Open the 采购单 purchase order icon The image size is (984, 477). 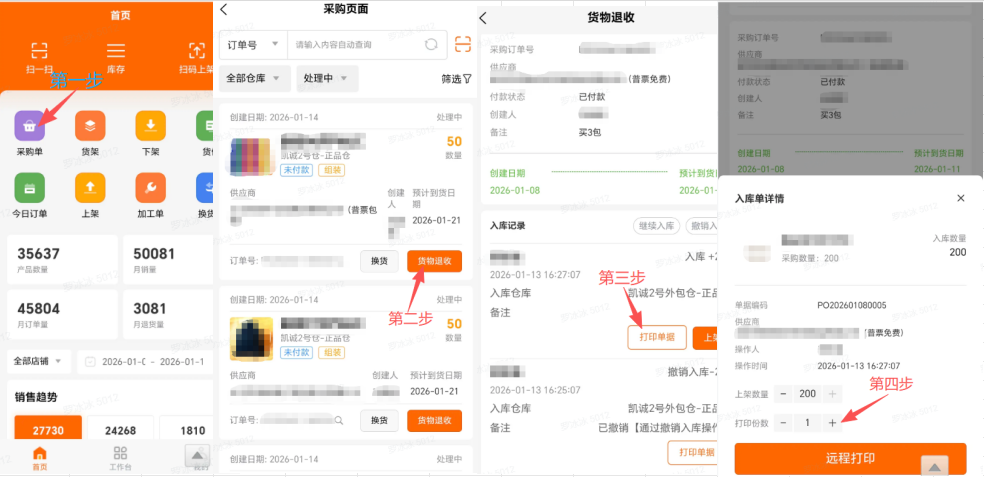click(x=30, y=127)
